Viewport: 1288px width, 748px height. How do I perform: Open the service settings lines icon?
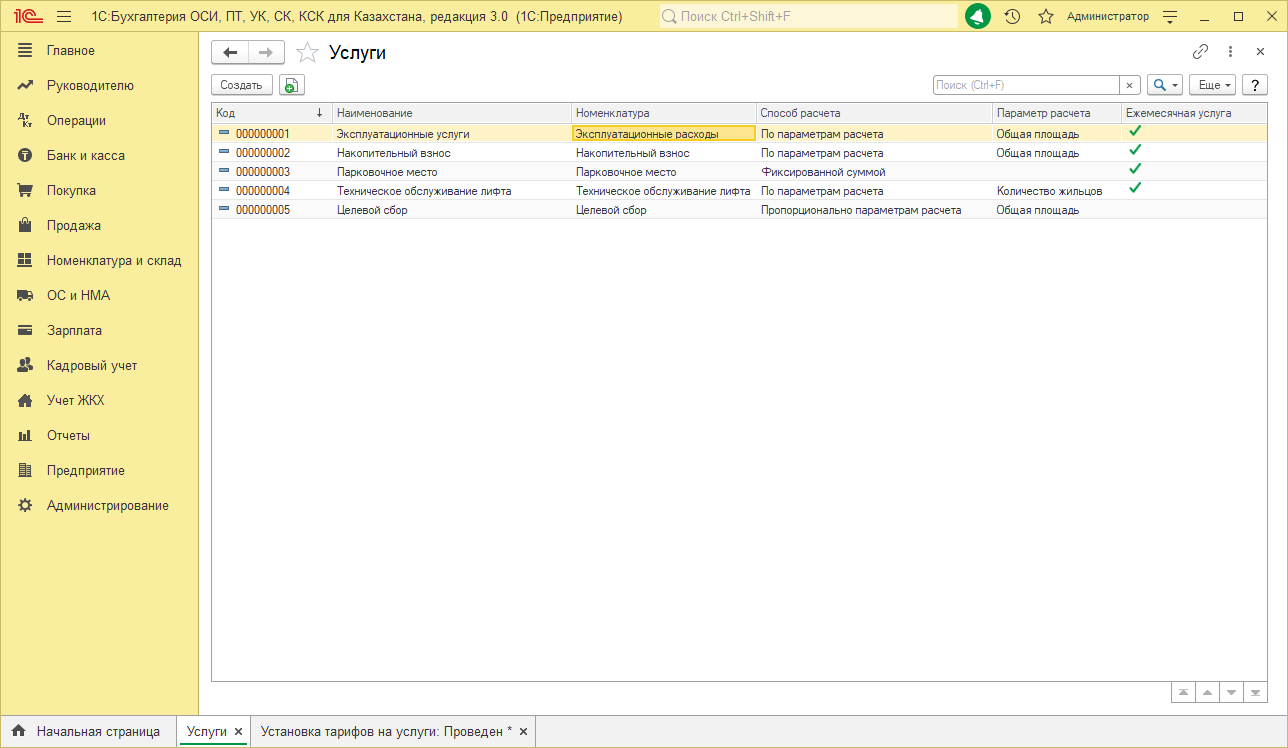(x=1171, y=17)
